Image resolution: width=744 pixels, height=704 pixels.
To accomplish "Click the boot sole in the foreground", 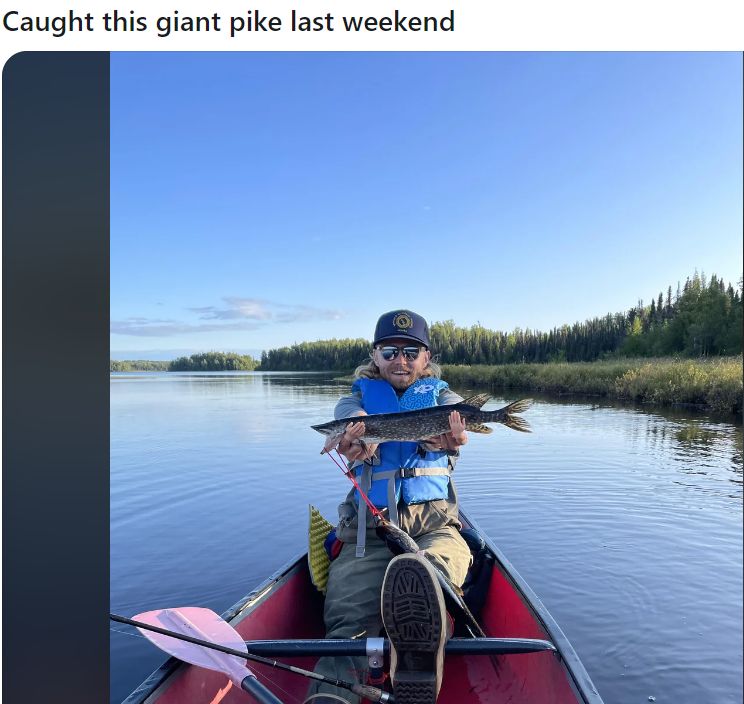I will point(413,626).
